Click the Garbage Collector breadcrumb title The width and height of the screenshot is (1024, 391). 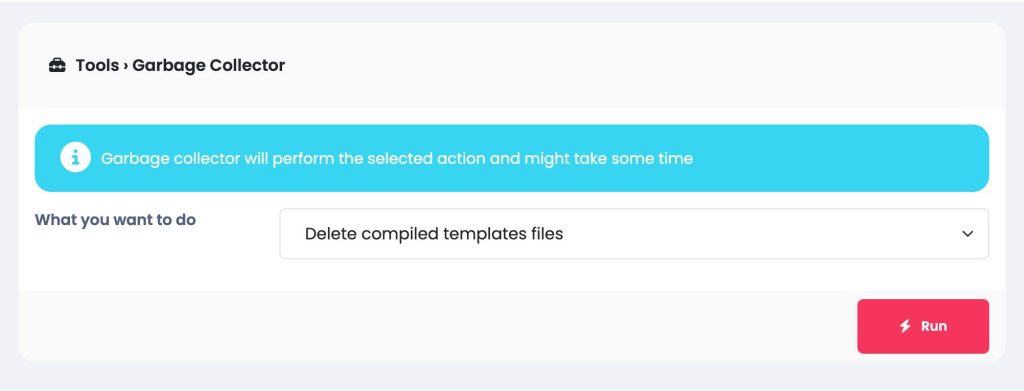[x=209, y=66]
